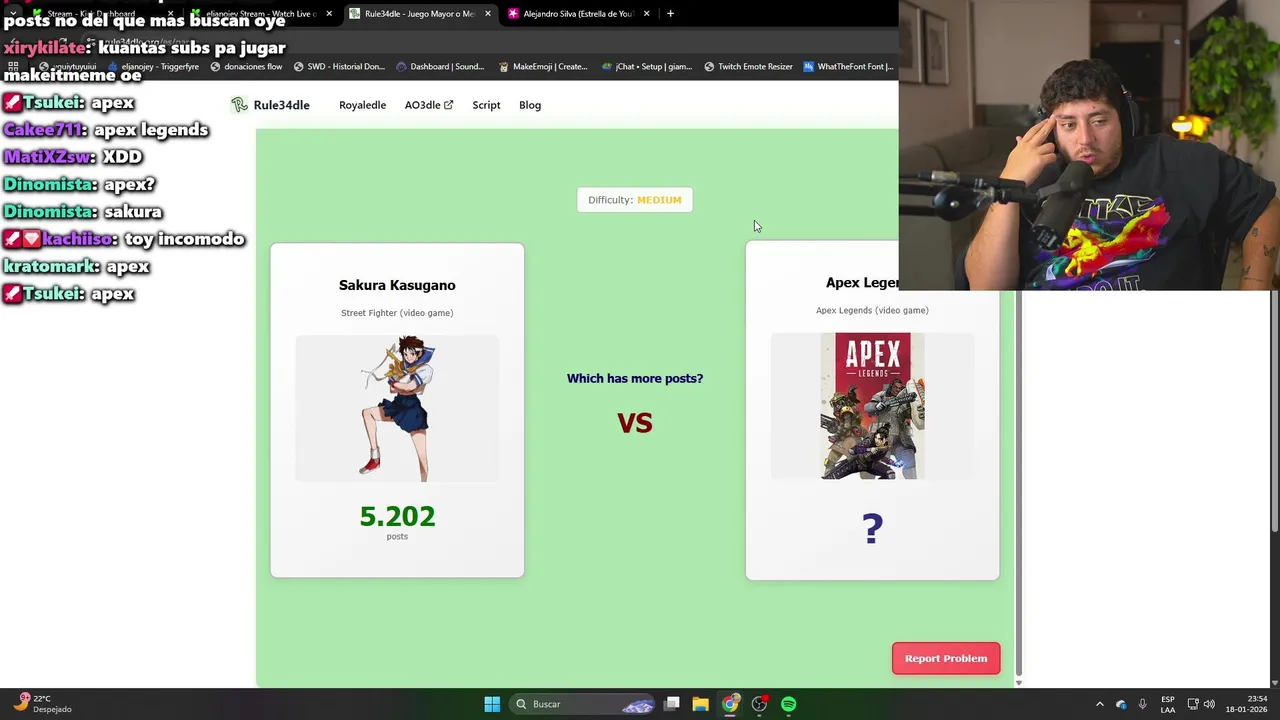
Task: Open the jChat - Setup bookmark
Action: click(646, 67)
